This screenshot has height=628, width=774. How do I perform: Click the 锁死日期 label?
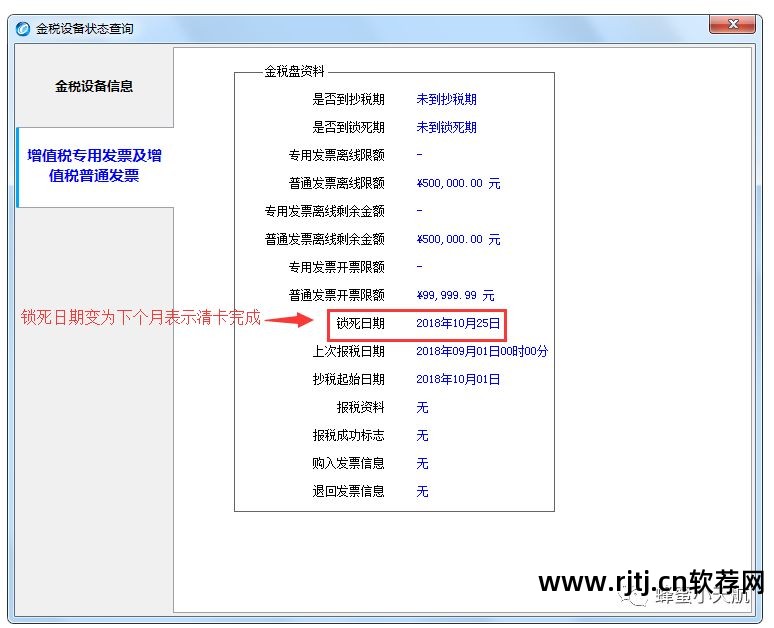click(x=360, y=323)
